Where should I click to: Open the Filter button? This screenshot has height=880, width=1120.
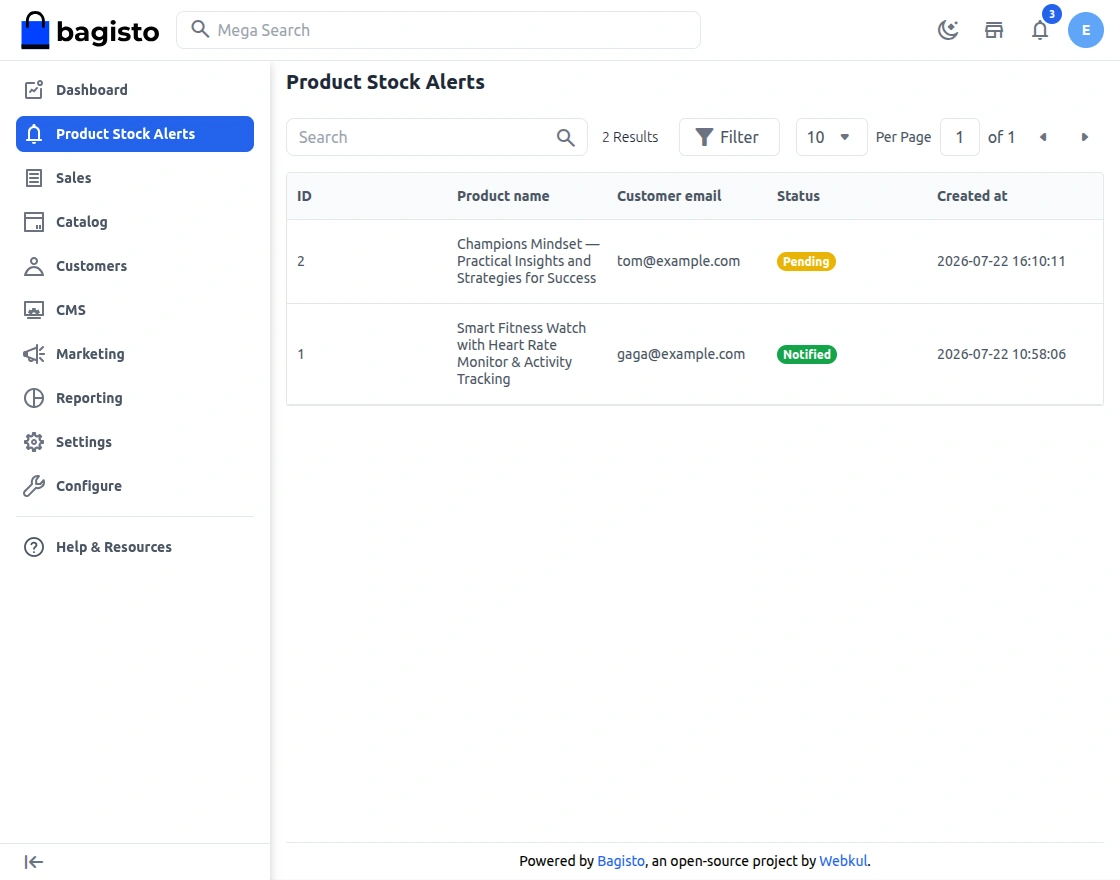pyautogui.click(x=729, y=137)
